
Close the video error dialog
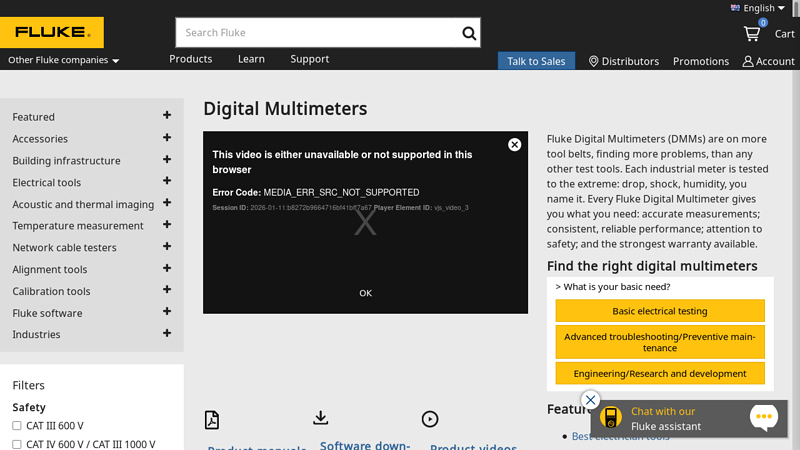click(x=514, y=145)
